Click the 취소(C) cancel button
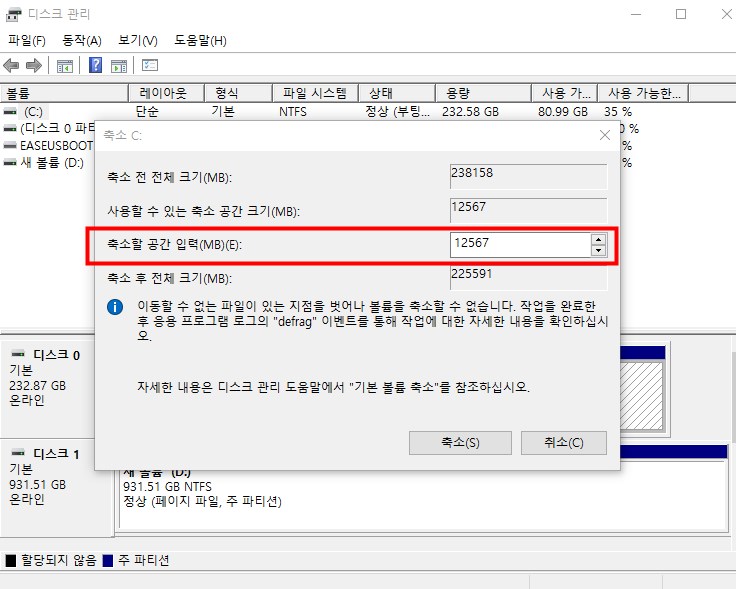 [x=564, y=443]
